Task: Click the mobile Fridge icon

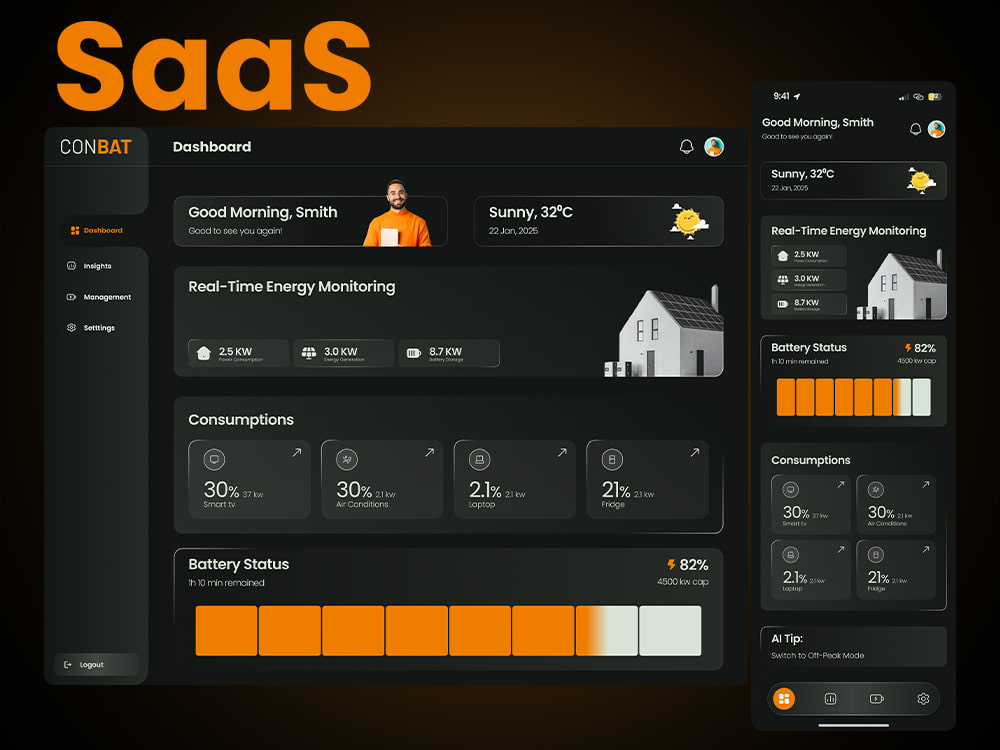Action: click(876, 555)
